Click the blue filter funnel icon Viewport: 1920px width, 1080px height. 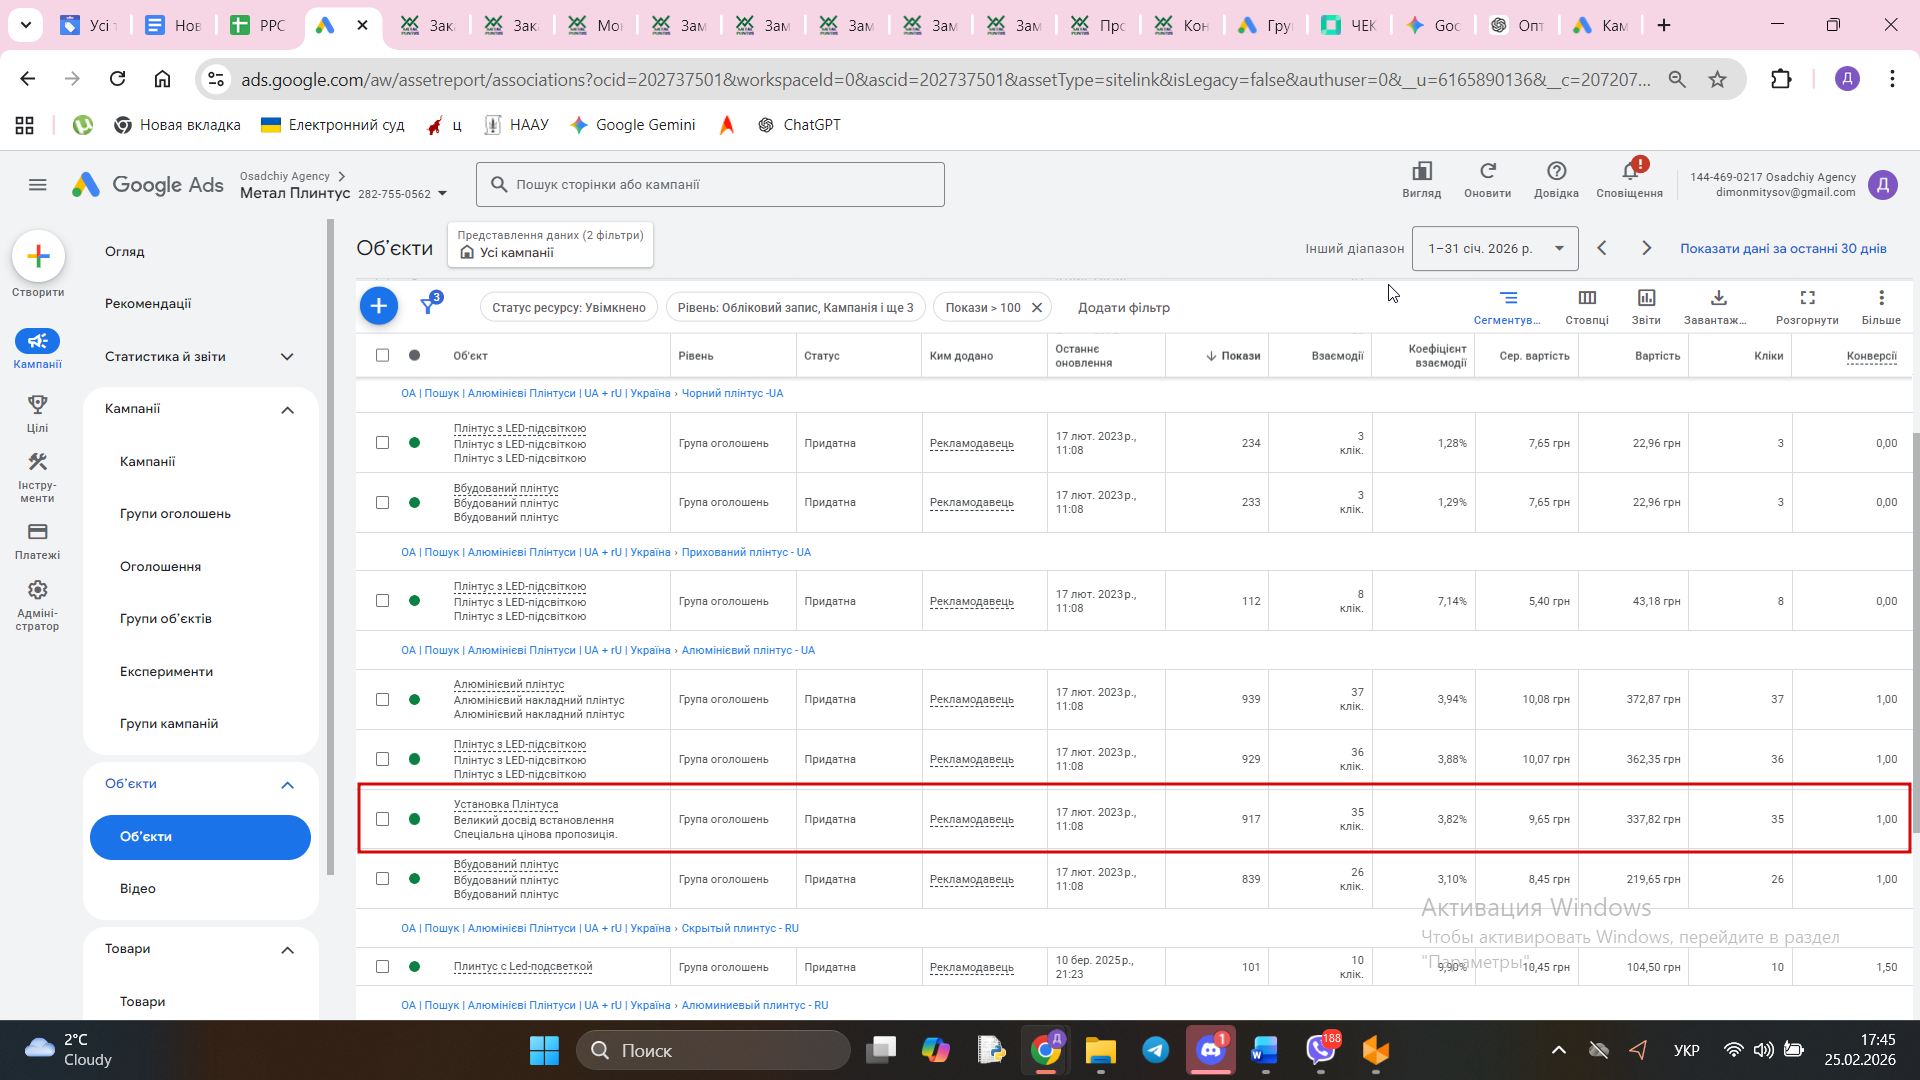pyautogui.click(x=429, y=306)
